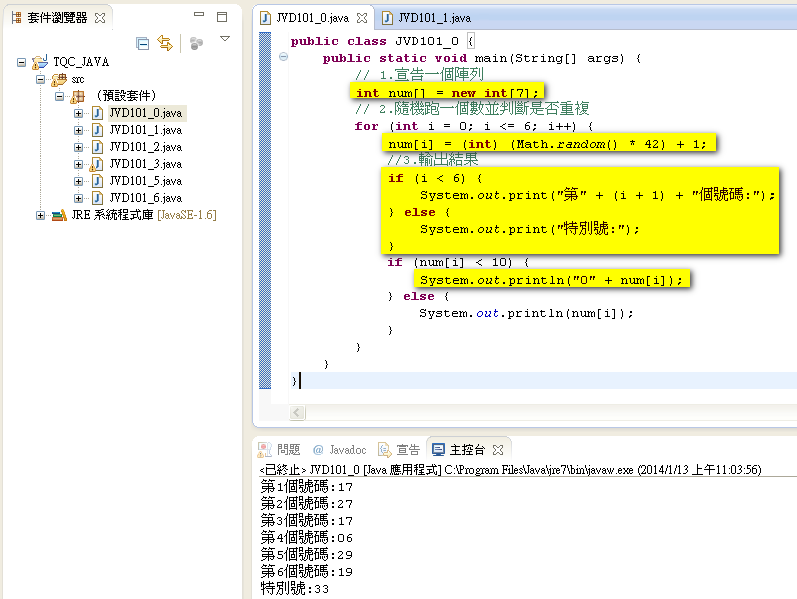Expand JVD101_1.java tree node
Screen dimensions: 797x599
78,130
